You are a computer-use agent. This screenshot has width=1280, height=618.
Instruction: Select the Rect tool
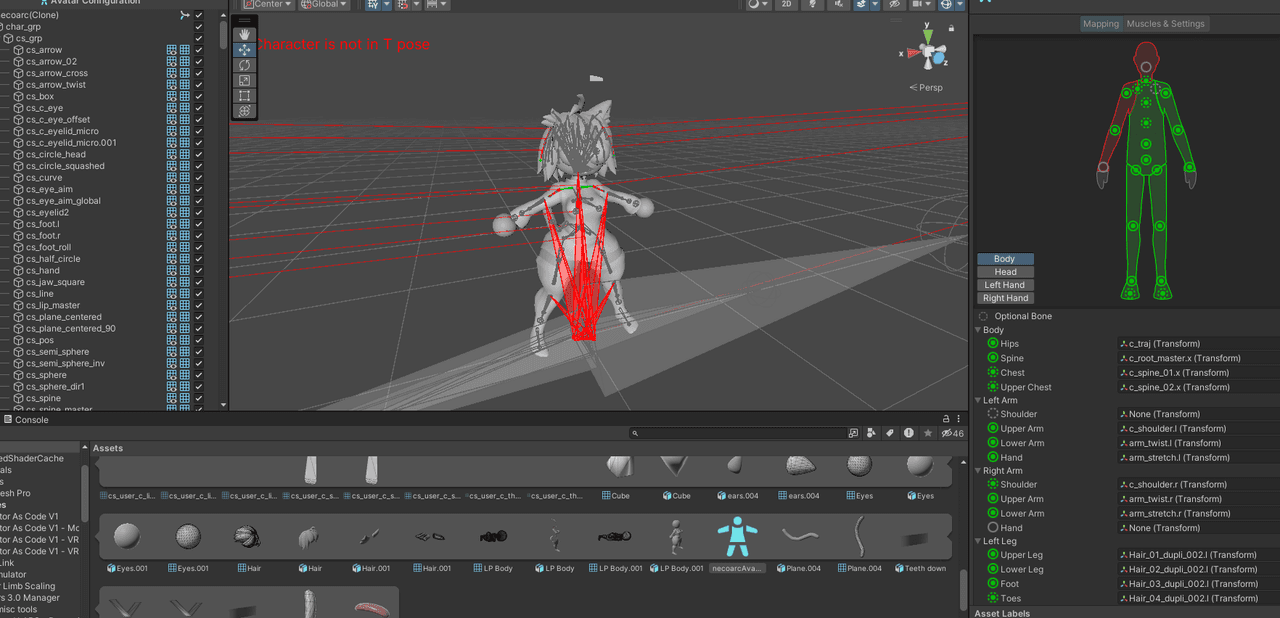[x=245, y=96]
